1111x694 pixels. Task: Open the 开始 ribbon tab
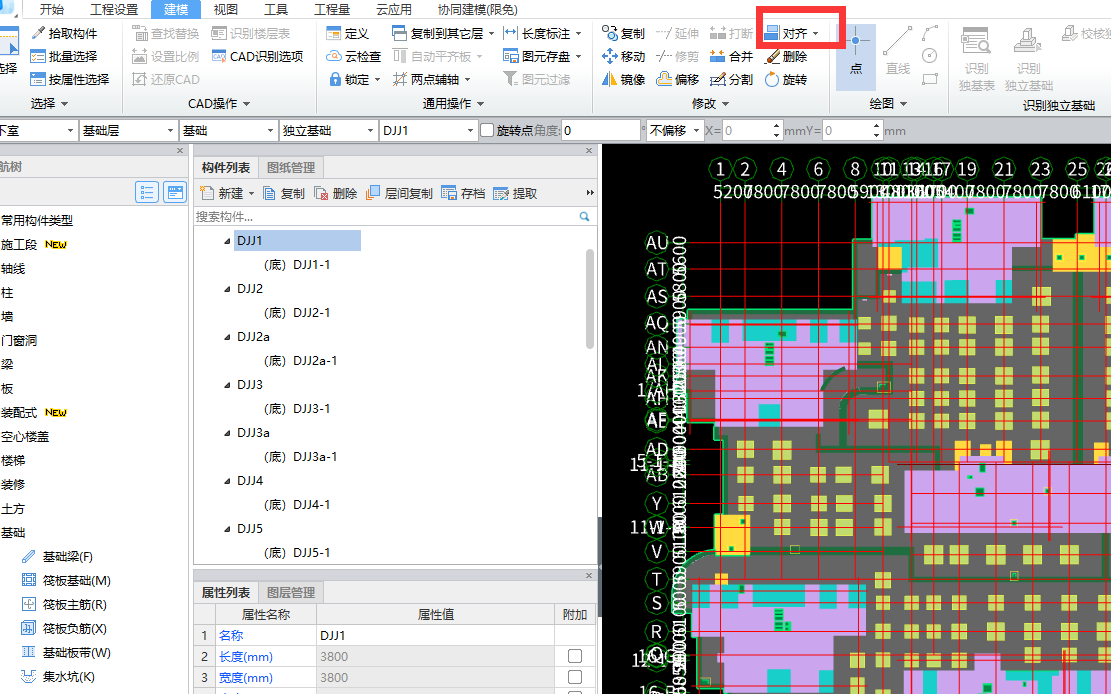click(x=52, y=9)
